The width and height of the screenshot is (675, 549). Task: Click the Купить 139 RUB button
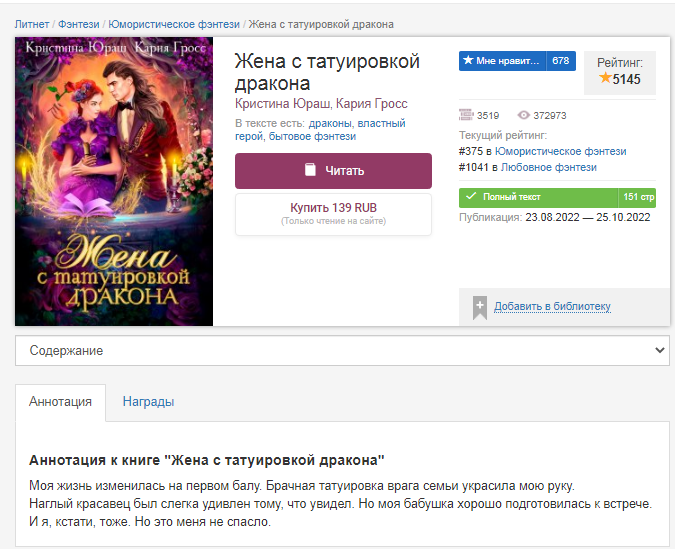click(x=333, y=214)
